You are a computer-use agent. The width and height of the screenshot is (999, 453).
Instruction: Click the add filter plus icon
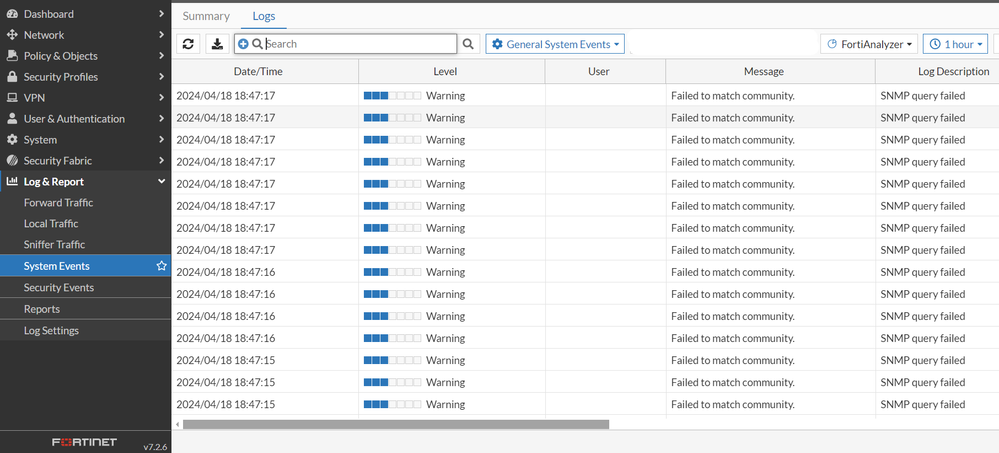point(243,44)
